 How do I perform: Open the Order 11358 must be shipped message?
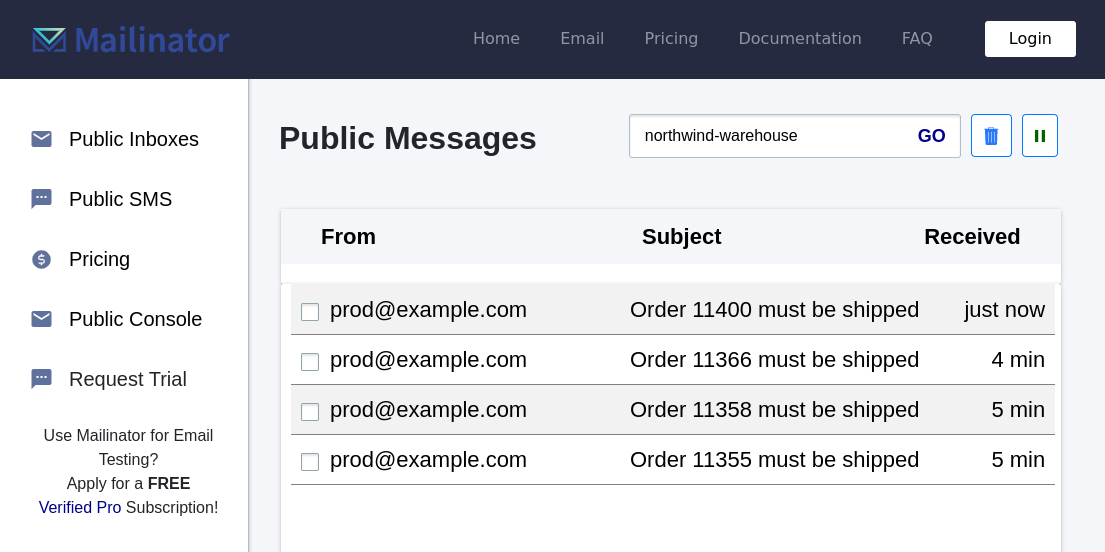click(x=774, y=410)
